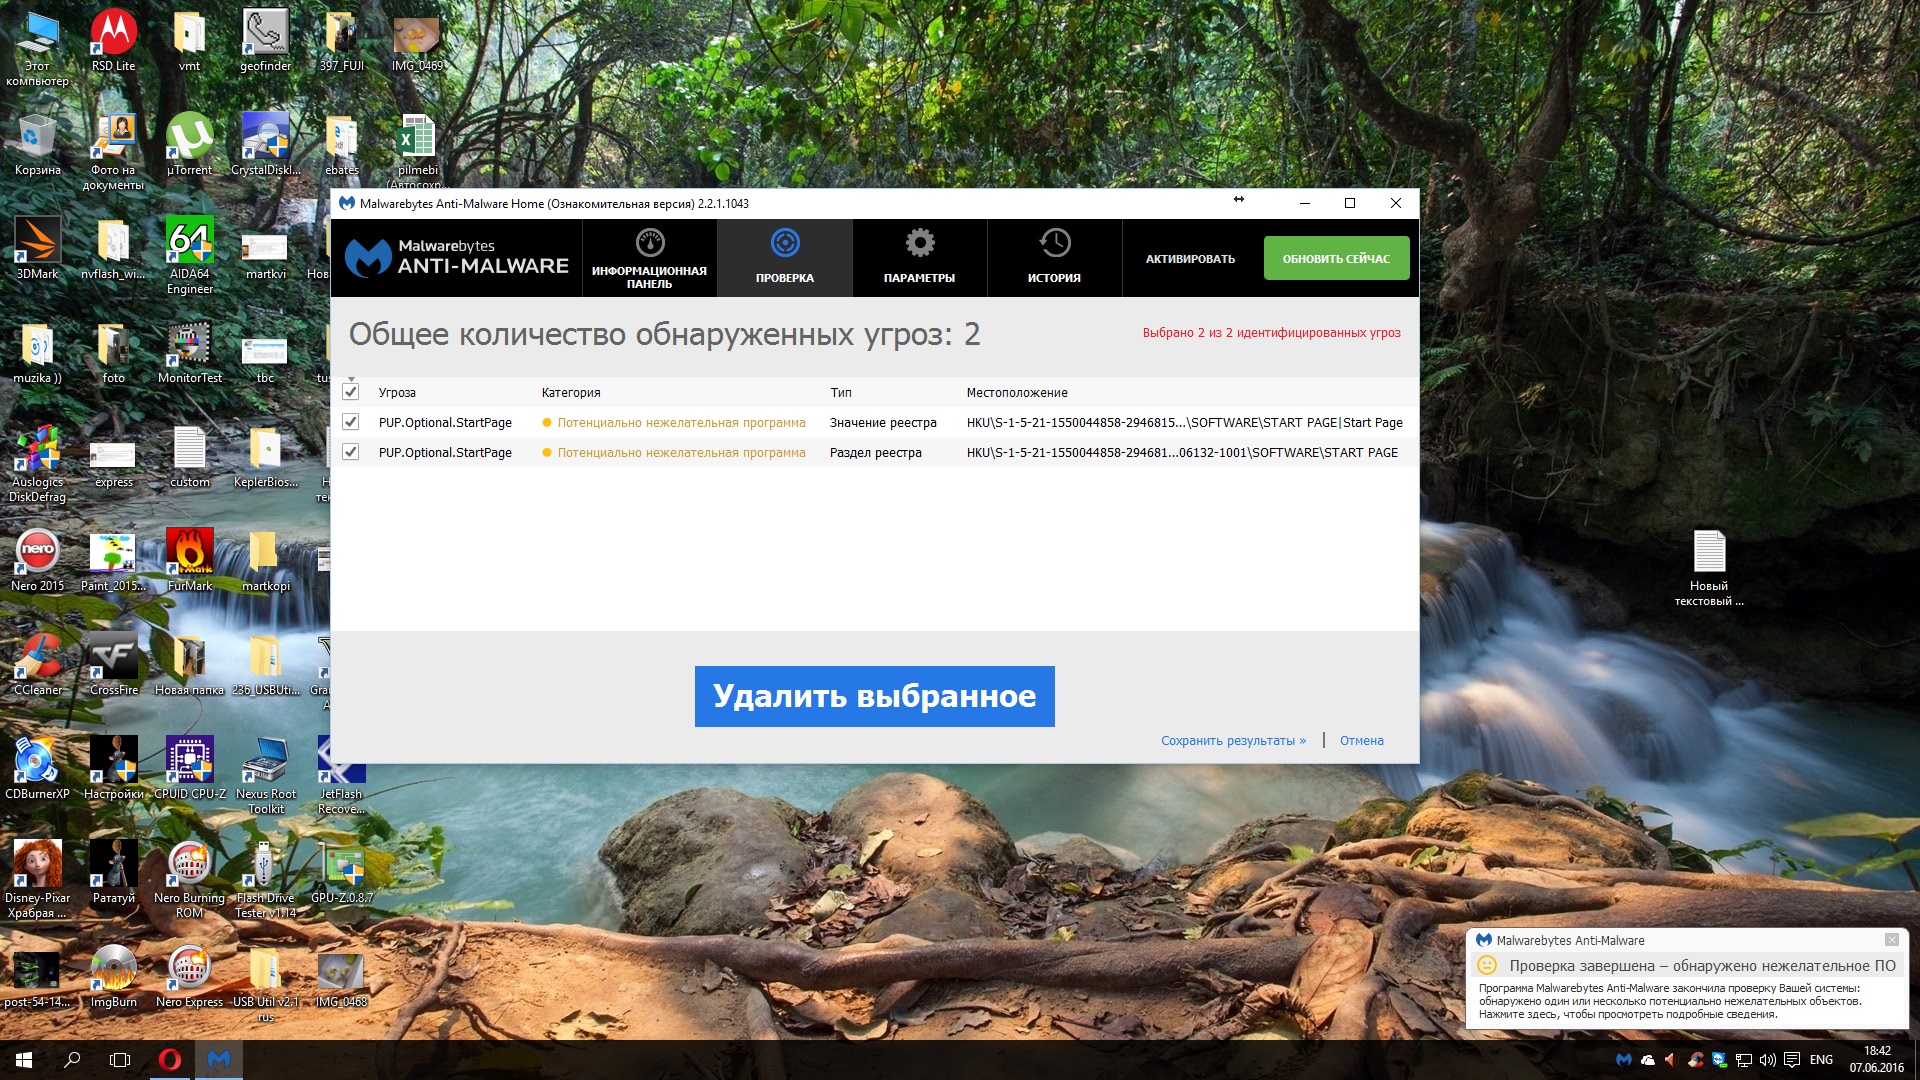Select the Scan target icon
The width and height of the screenshot is (1920, 1080).
[785, 243]
